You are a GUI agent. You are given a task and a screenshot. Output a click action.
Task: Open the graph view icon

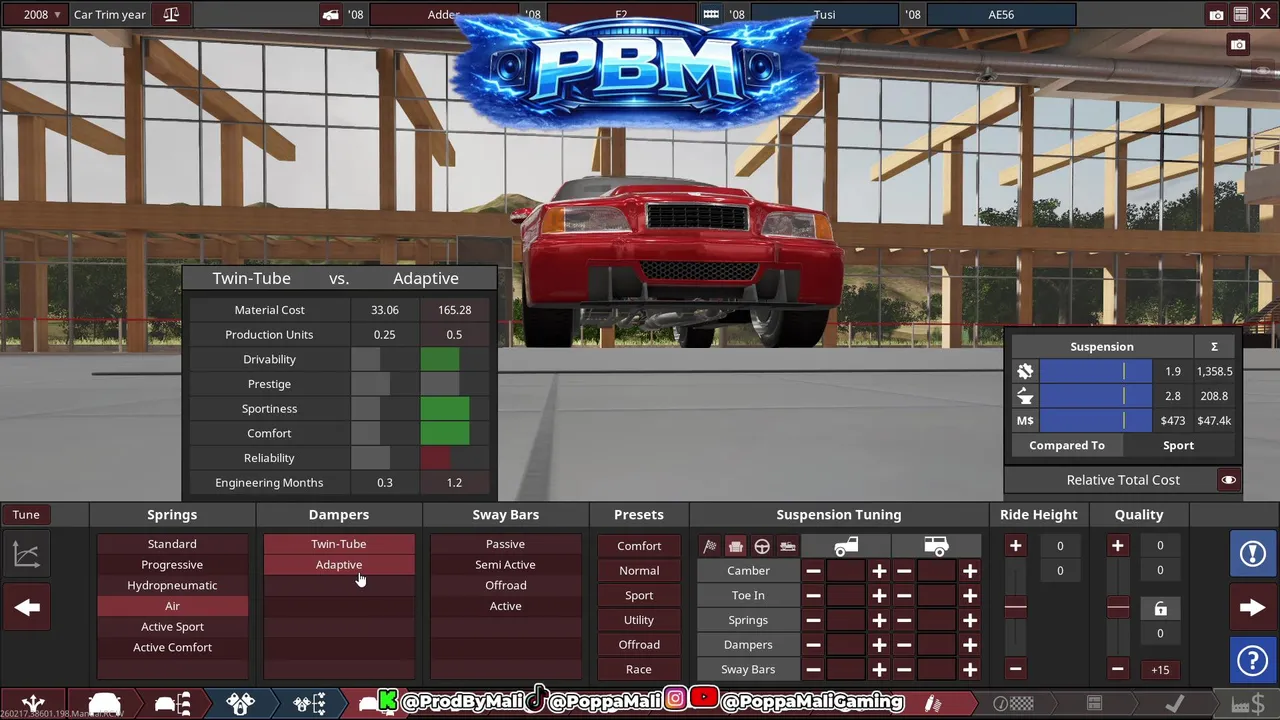pos(27,555)
